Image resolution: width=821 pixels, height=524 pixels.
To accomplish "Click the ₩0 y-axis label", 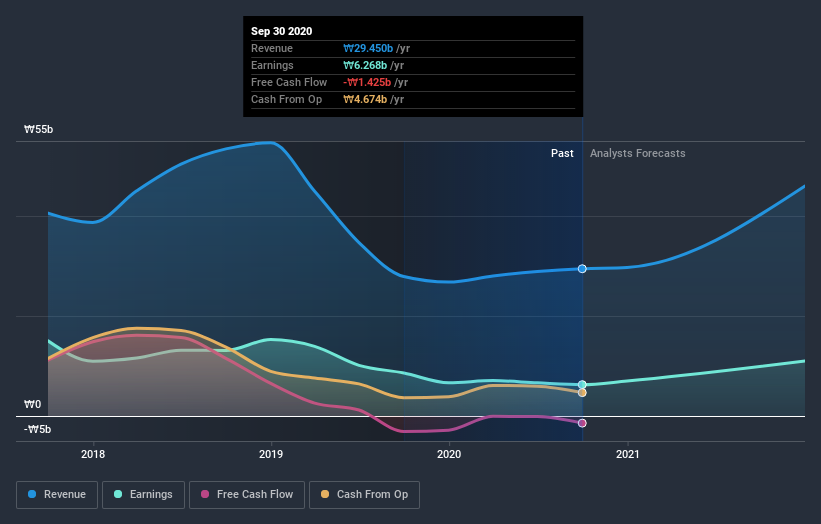I will coord(32,404).
